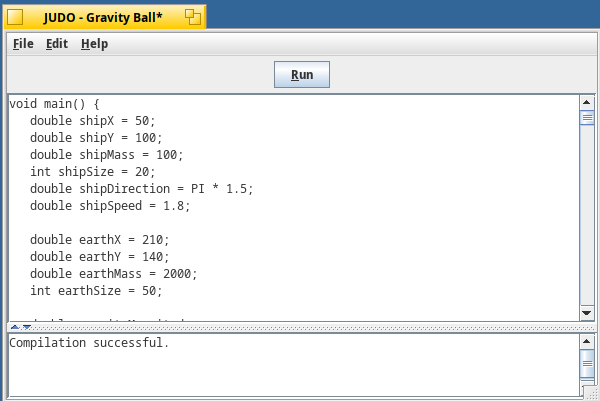
Task: Click the 'double earthX = 210;' line
Action: pos(99,240)
